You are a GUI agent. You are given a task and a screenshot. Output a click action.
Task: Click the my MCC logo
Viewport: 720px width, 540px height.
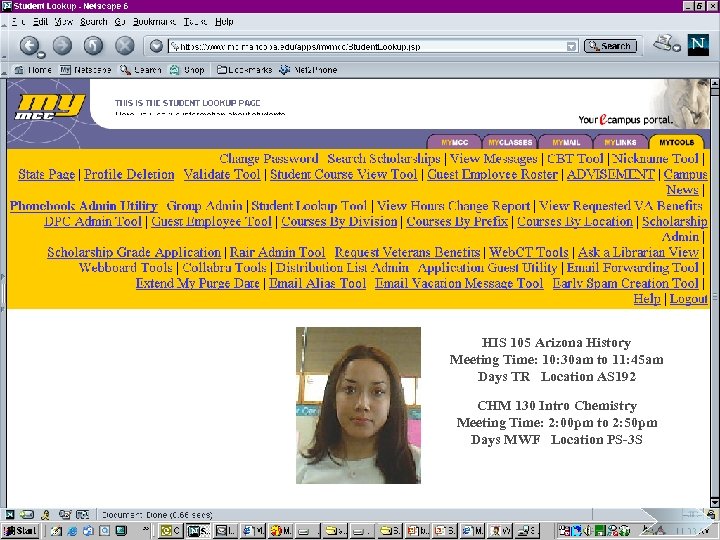tap(50, 107)
